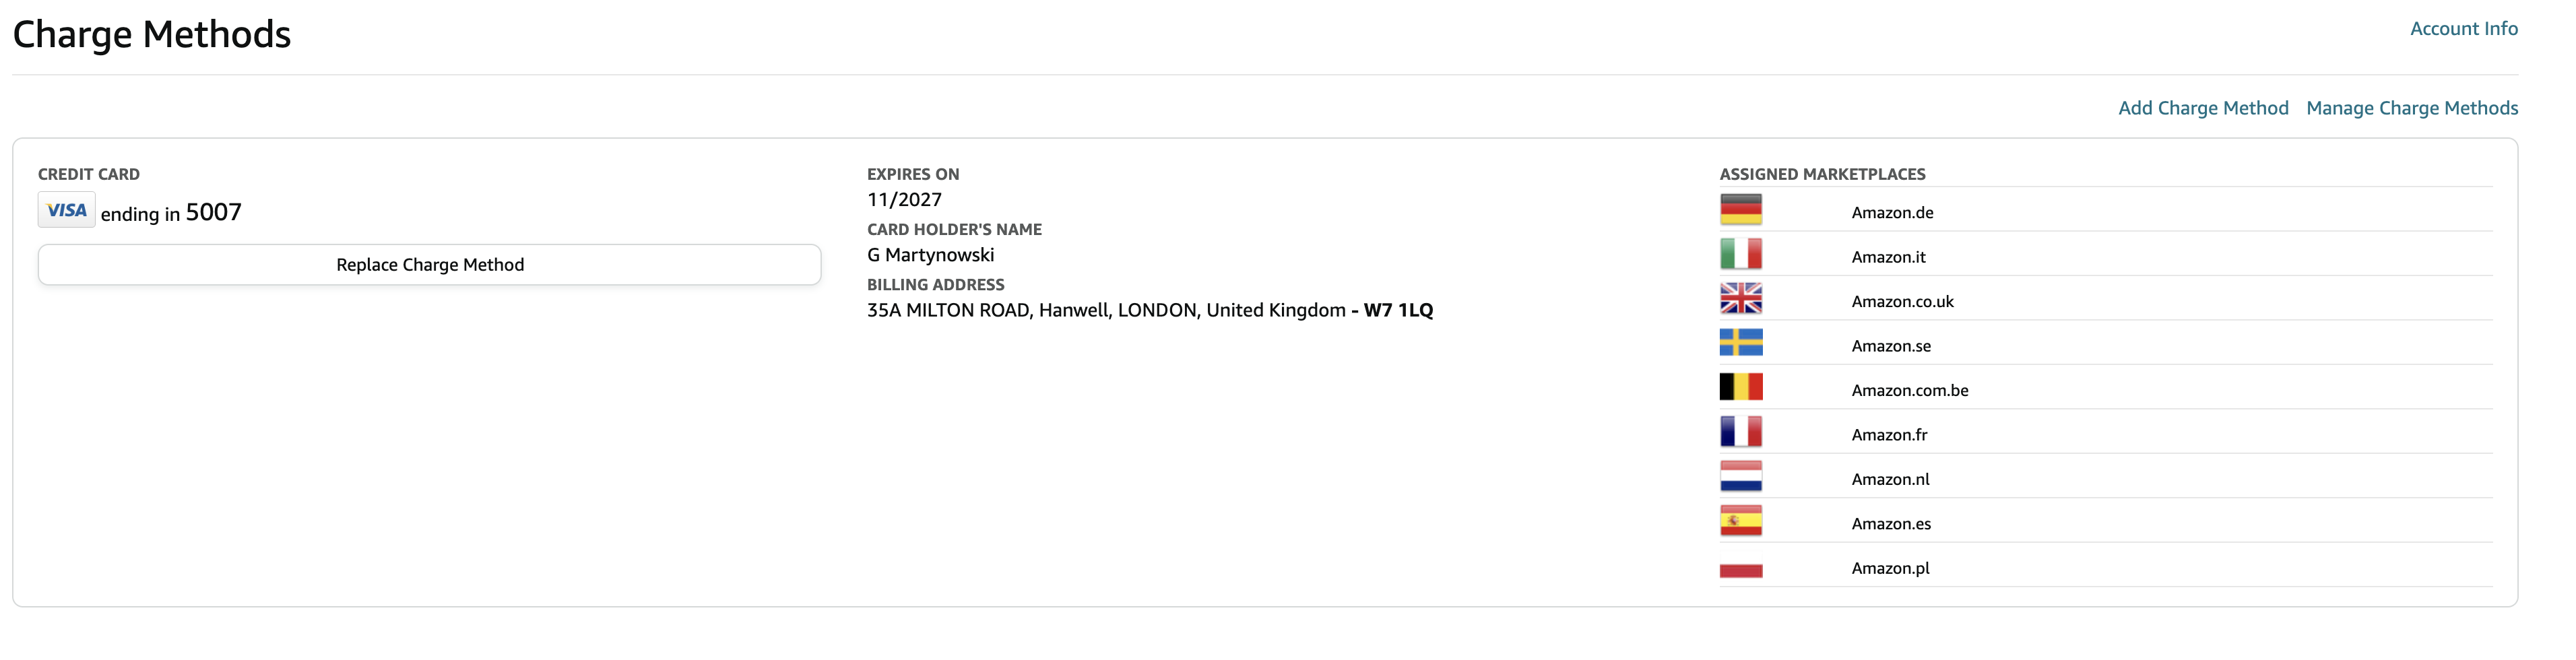This screenshot has width=2576, height=660.
Task: Click the United Kingdom flag icon
Action: click(x=1740, y=298)
